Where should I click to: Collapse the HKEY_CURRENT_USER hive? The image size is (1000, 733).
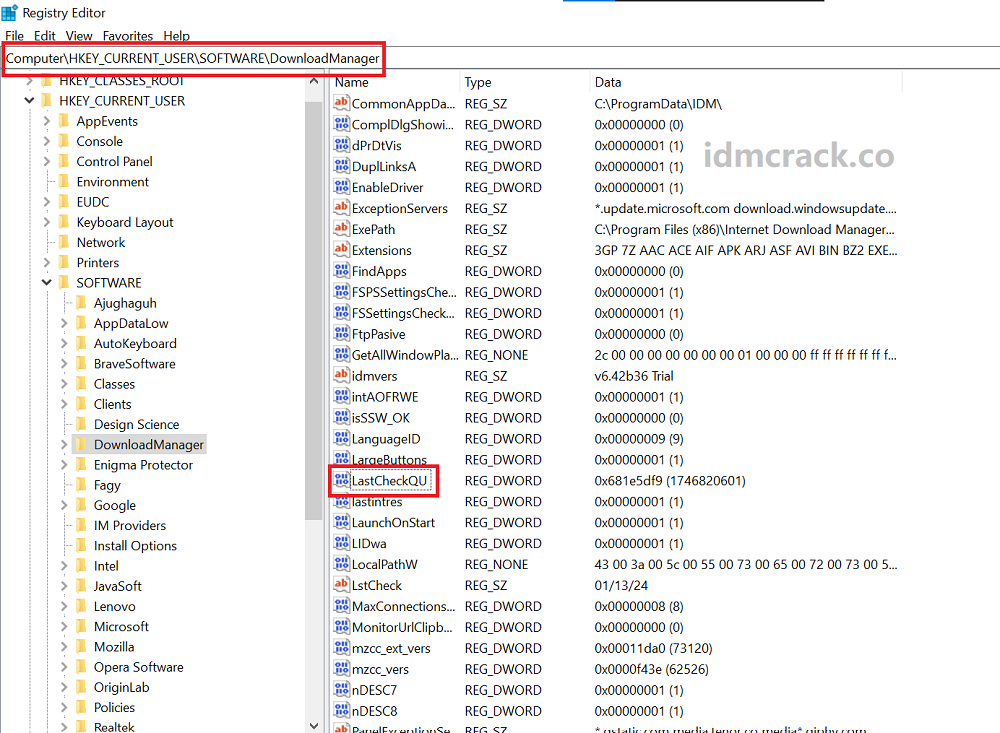tap(29, 100)
